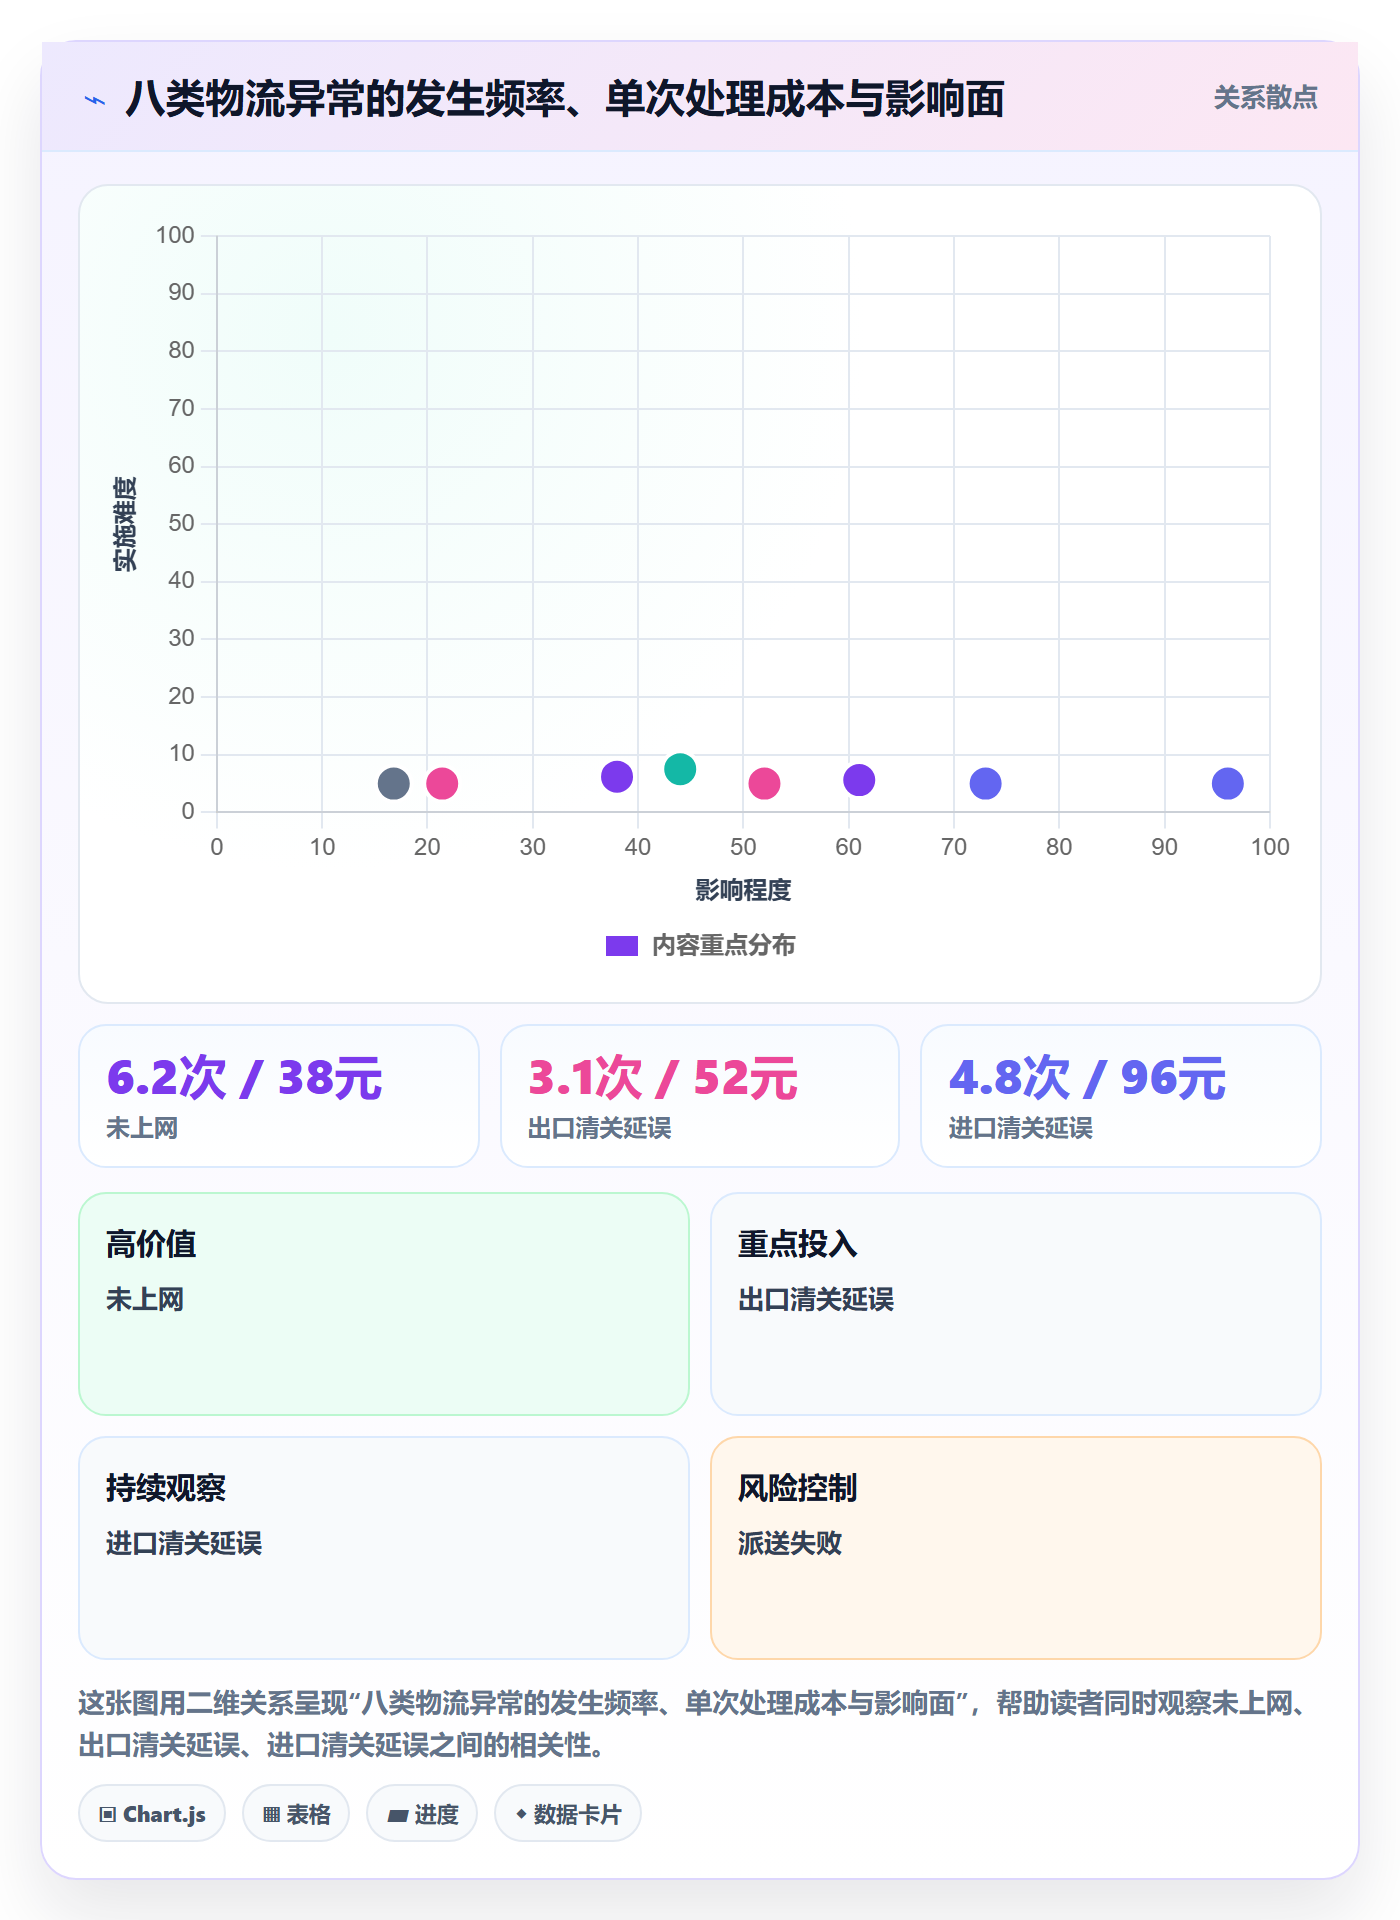Click the lightning bolt icon beside the title

point(95,100)
